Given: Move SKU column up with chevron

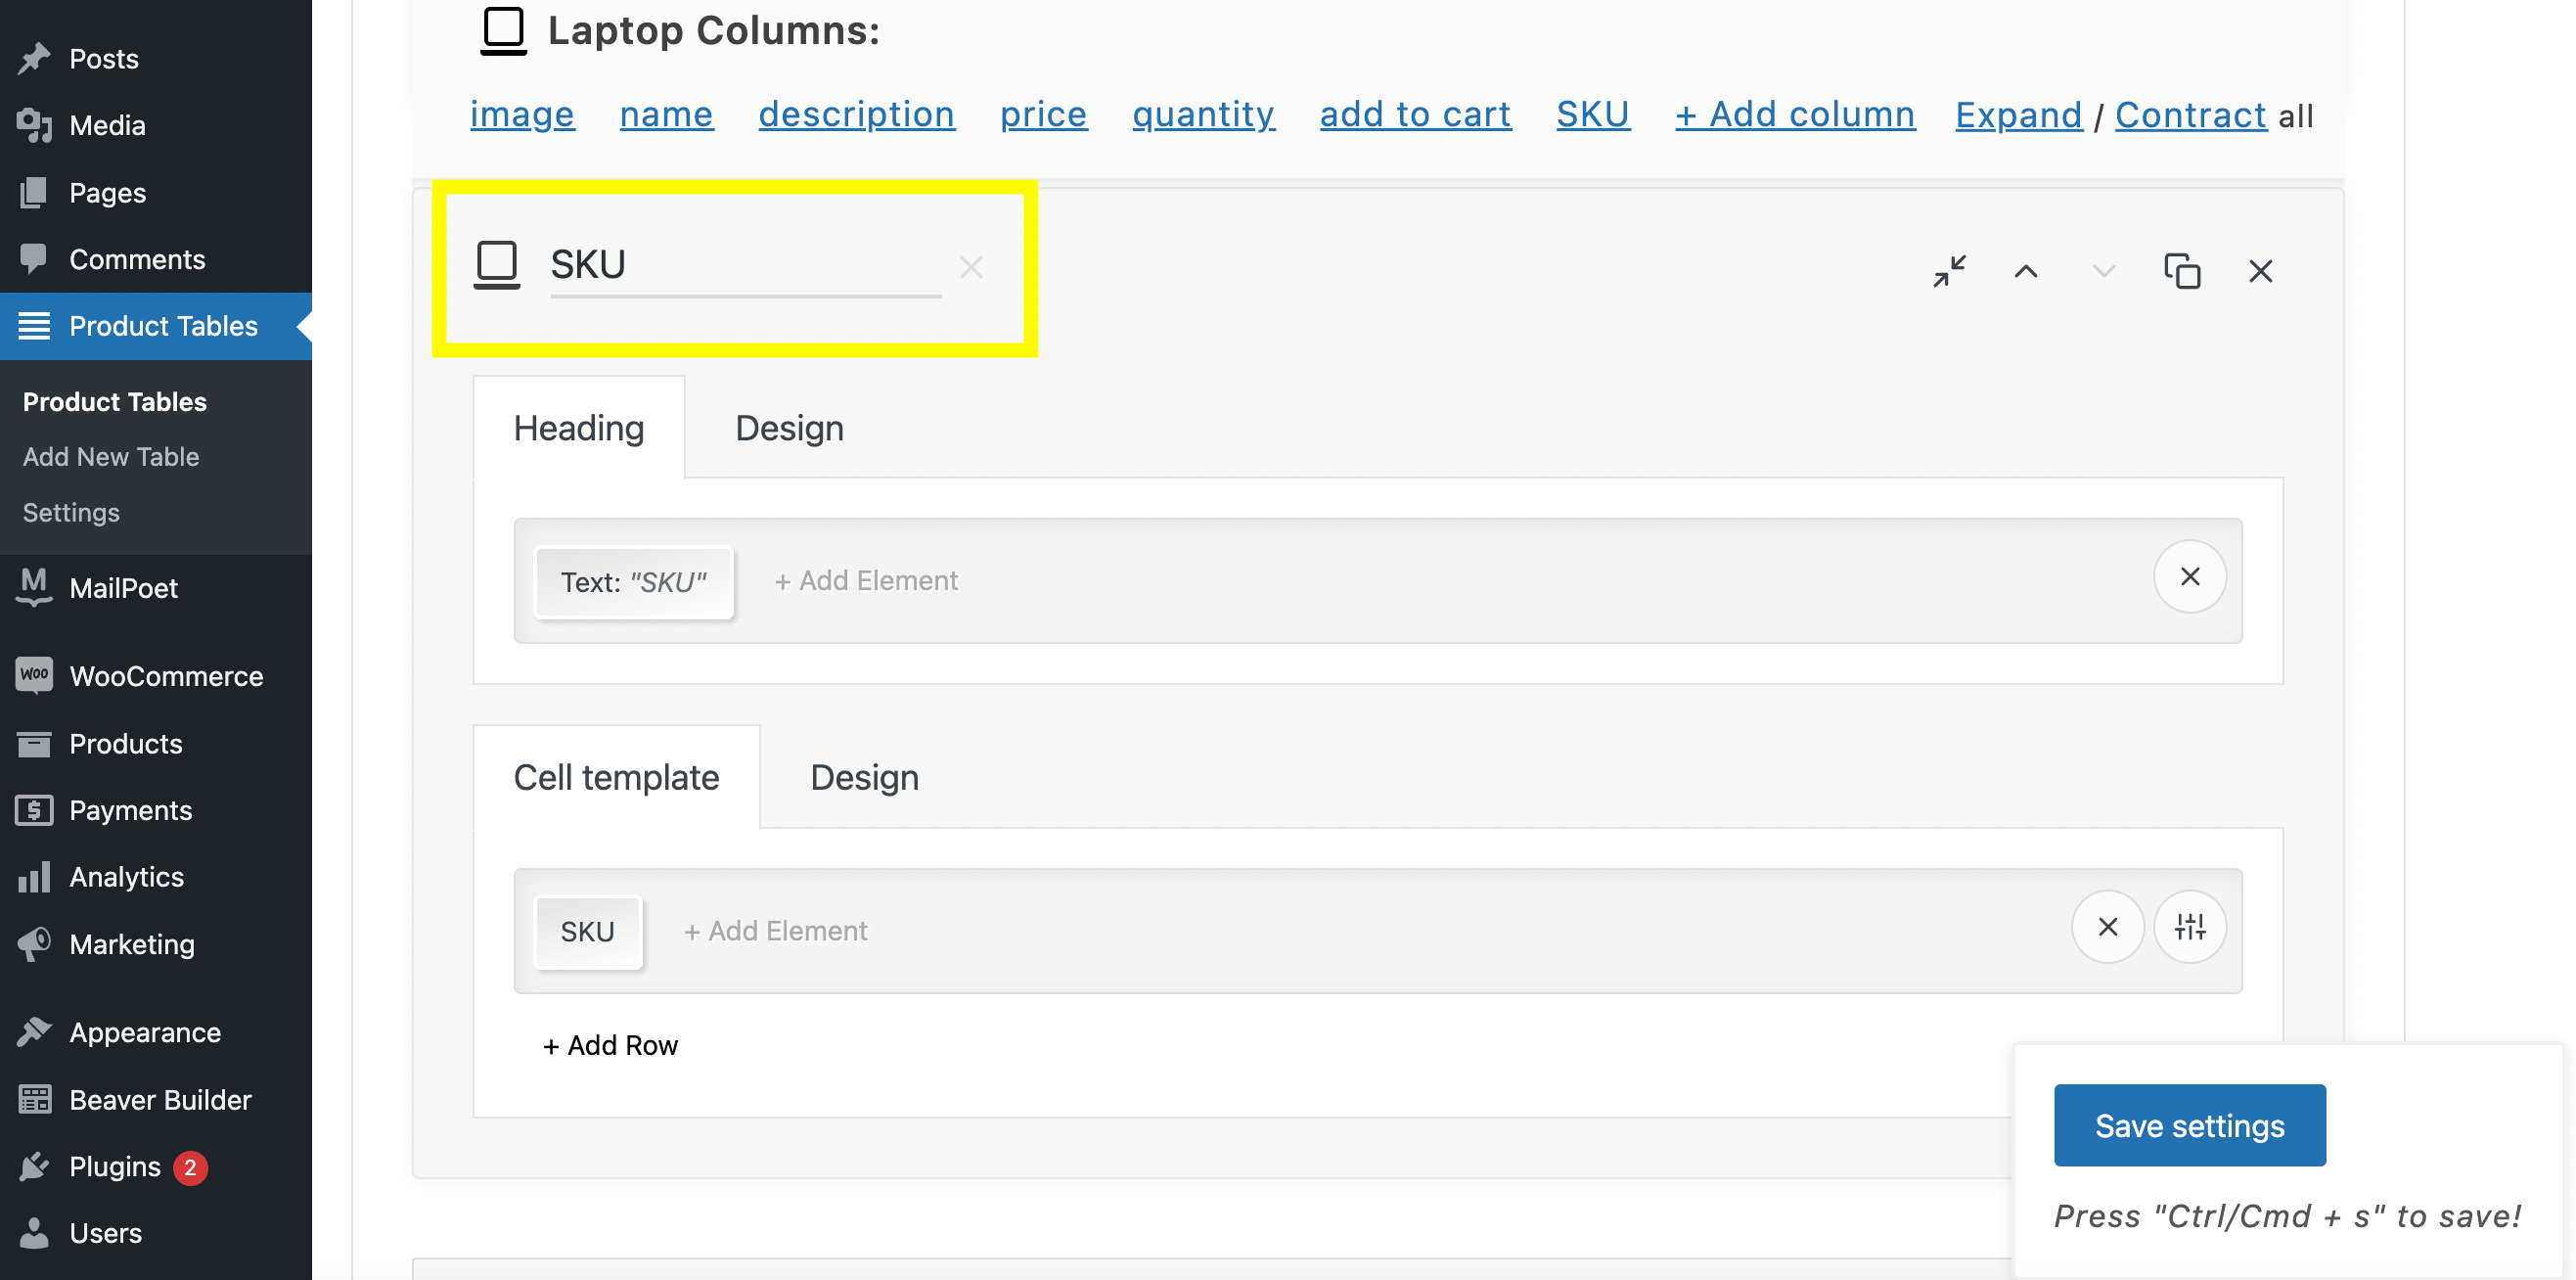Looking at the screenshot, I should [2025, 271].
